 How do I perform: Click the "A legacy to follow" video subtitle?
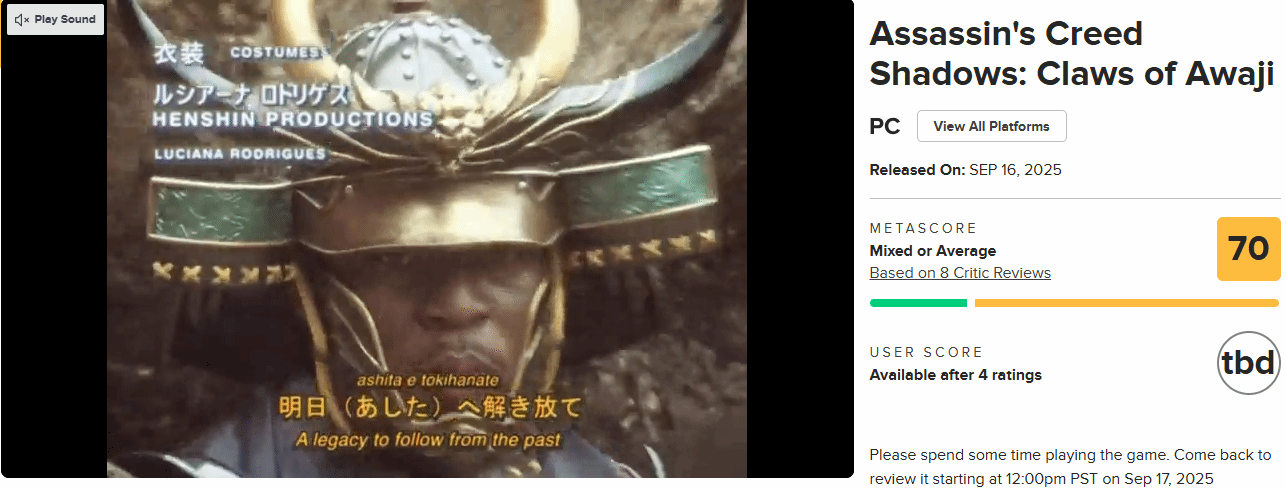tap(429, 439)
